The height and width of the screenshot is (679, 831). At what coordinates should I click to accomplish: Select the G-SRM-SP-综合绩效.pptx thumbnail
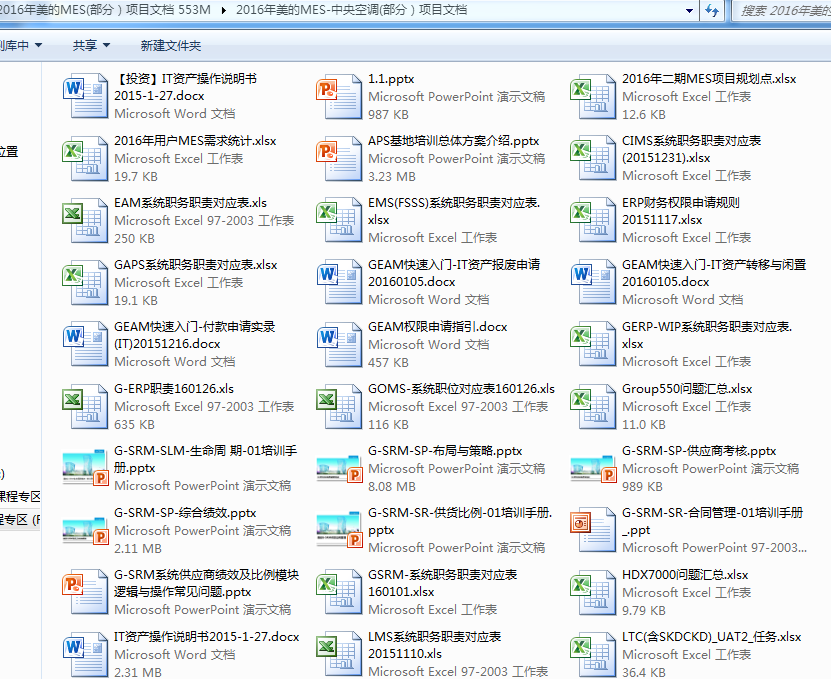pyautogui.click(x=85, y=531)
